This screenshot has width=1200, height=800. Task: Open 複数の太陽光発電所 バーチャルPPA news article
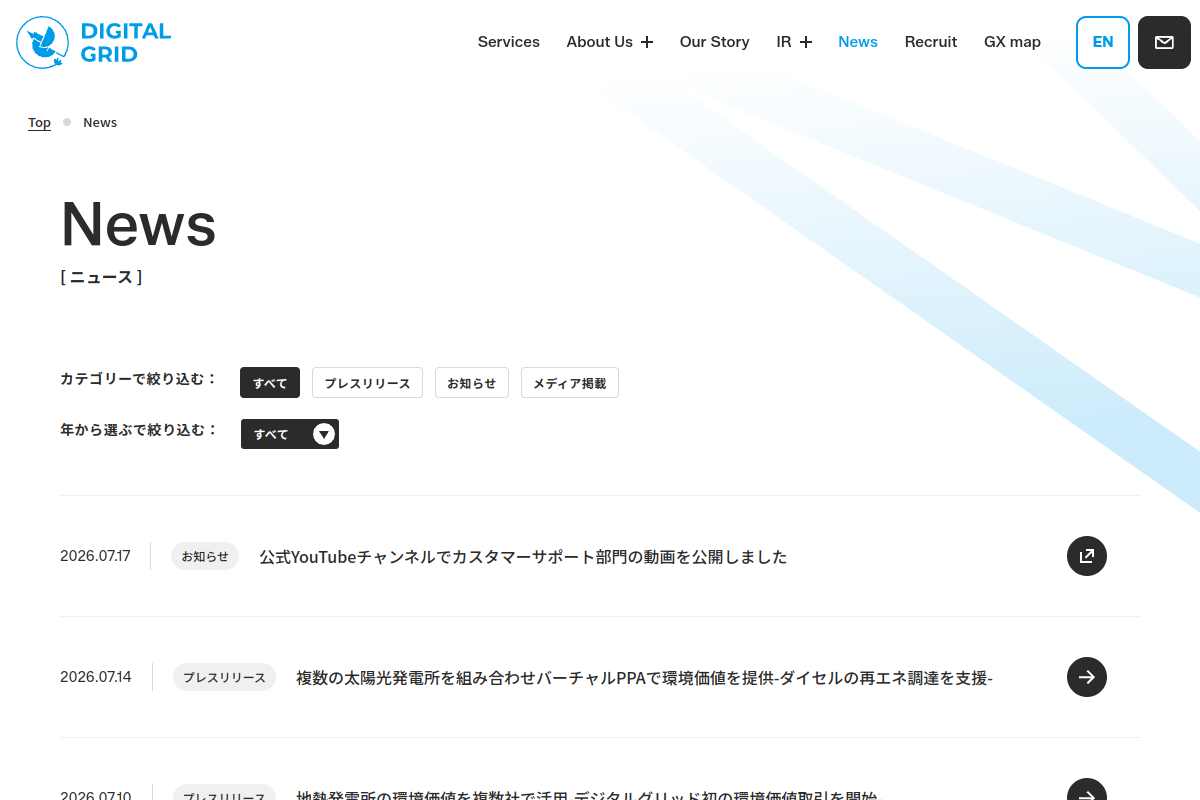pos(644,678)
